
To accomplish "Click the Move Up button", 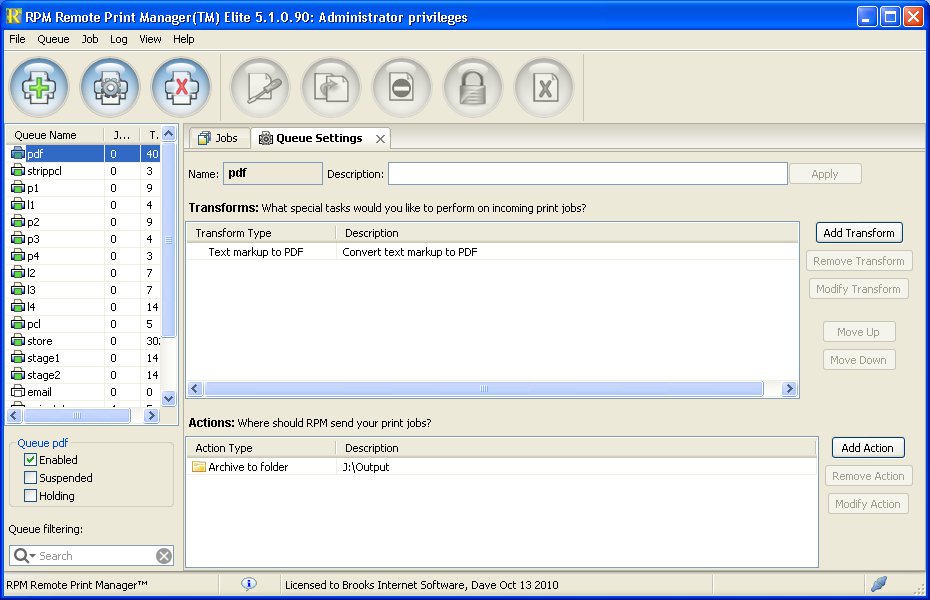I will point(859,332).
